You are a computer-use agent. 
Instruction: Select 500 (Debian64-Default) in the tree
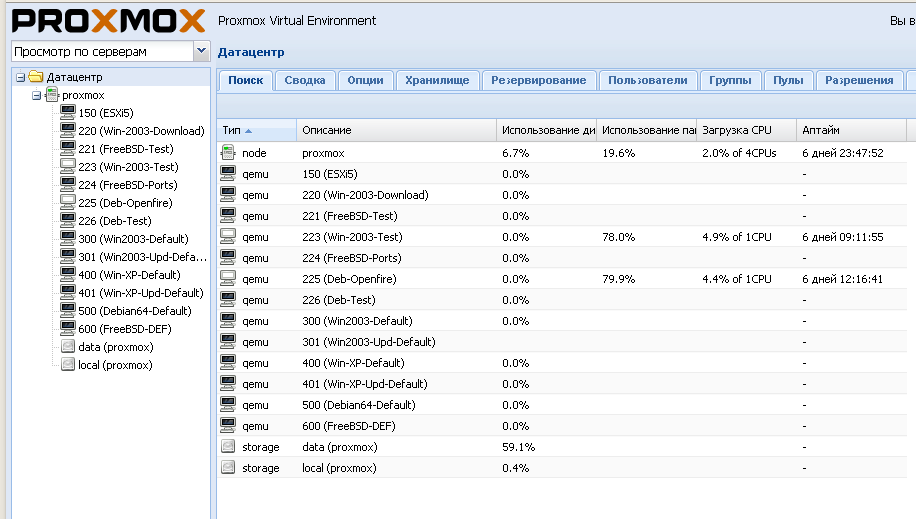click(x=135, y=311)
